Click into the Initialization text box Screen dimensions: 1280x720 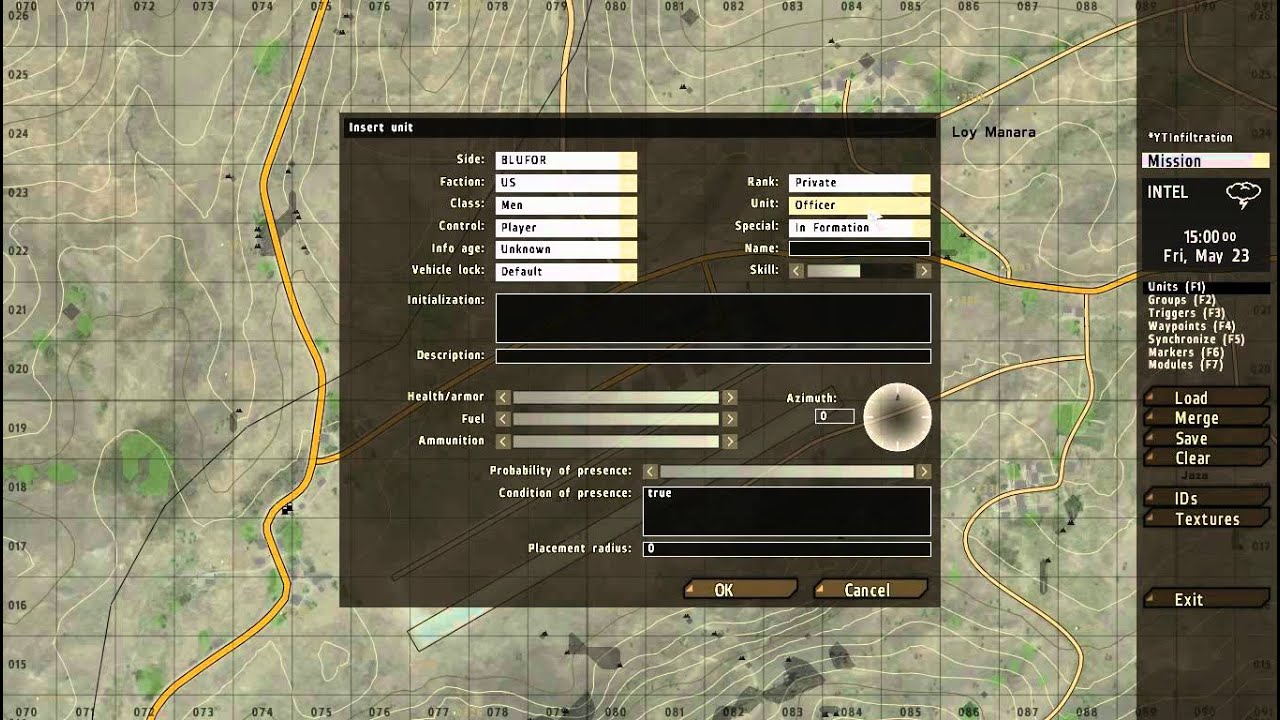(713, 318)
